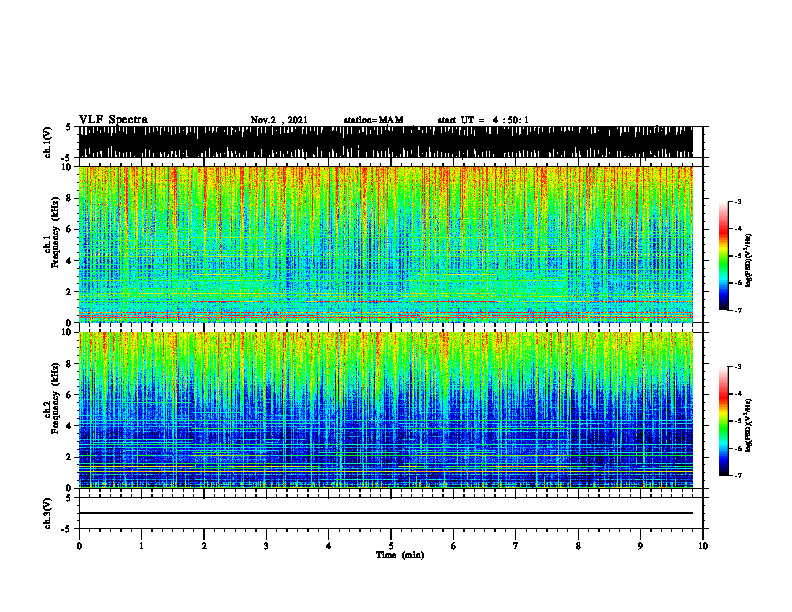
Task: Click the "start UT = 4 :50: 1" text
Action: coord(483,120)
